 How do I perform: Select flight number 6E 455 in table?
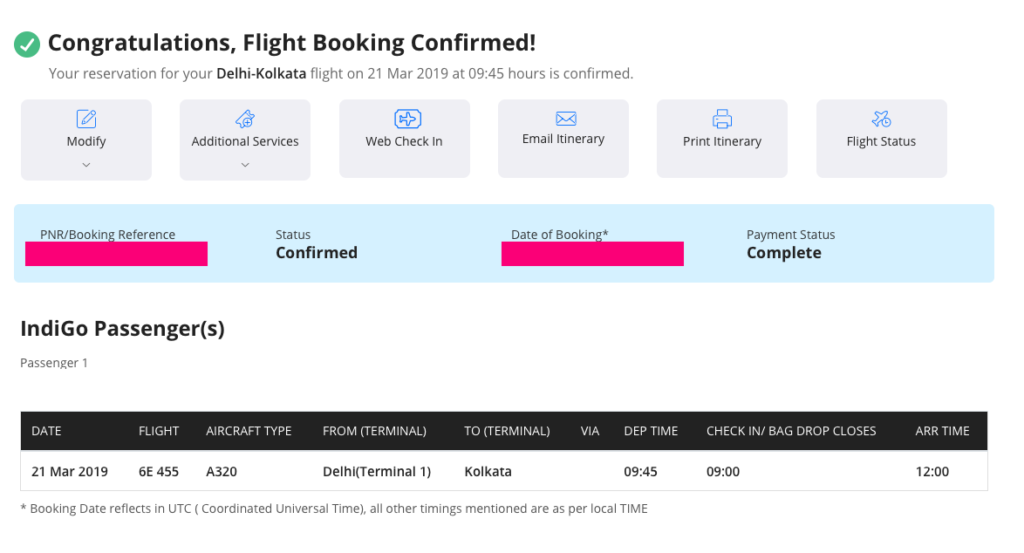coord(159,471)
